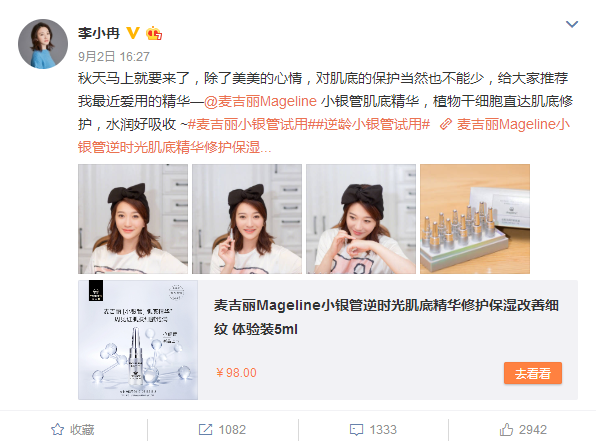Viewport: 596px width, 448px height.
Task: Click the gold V verified badge
Action: (x=133, y=33)
